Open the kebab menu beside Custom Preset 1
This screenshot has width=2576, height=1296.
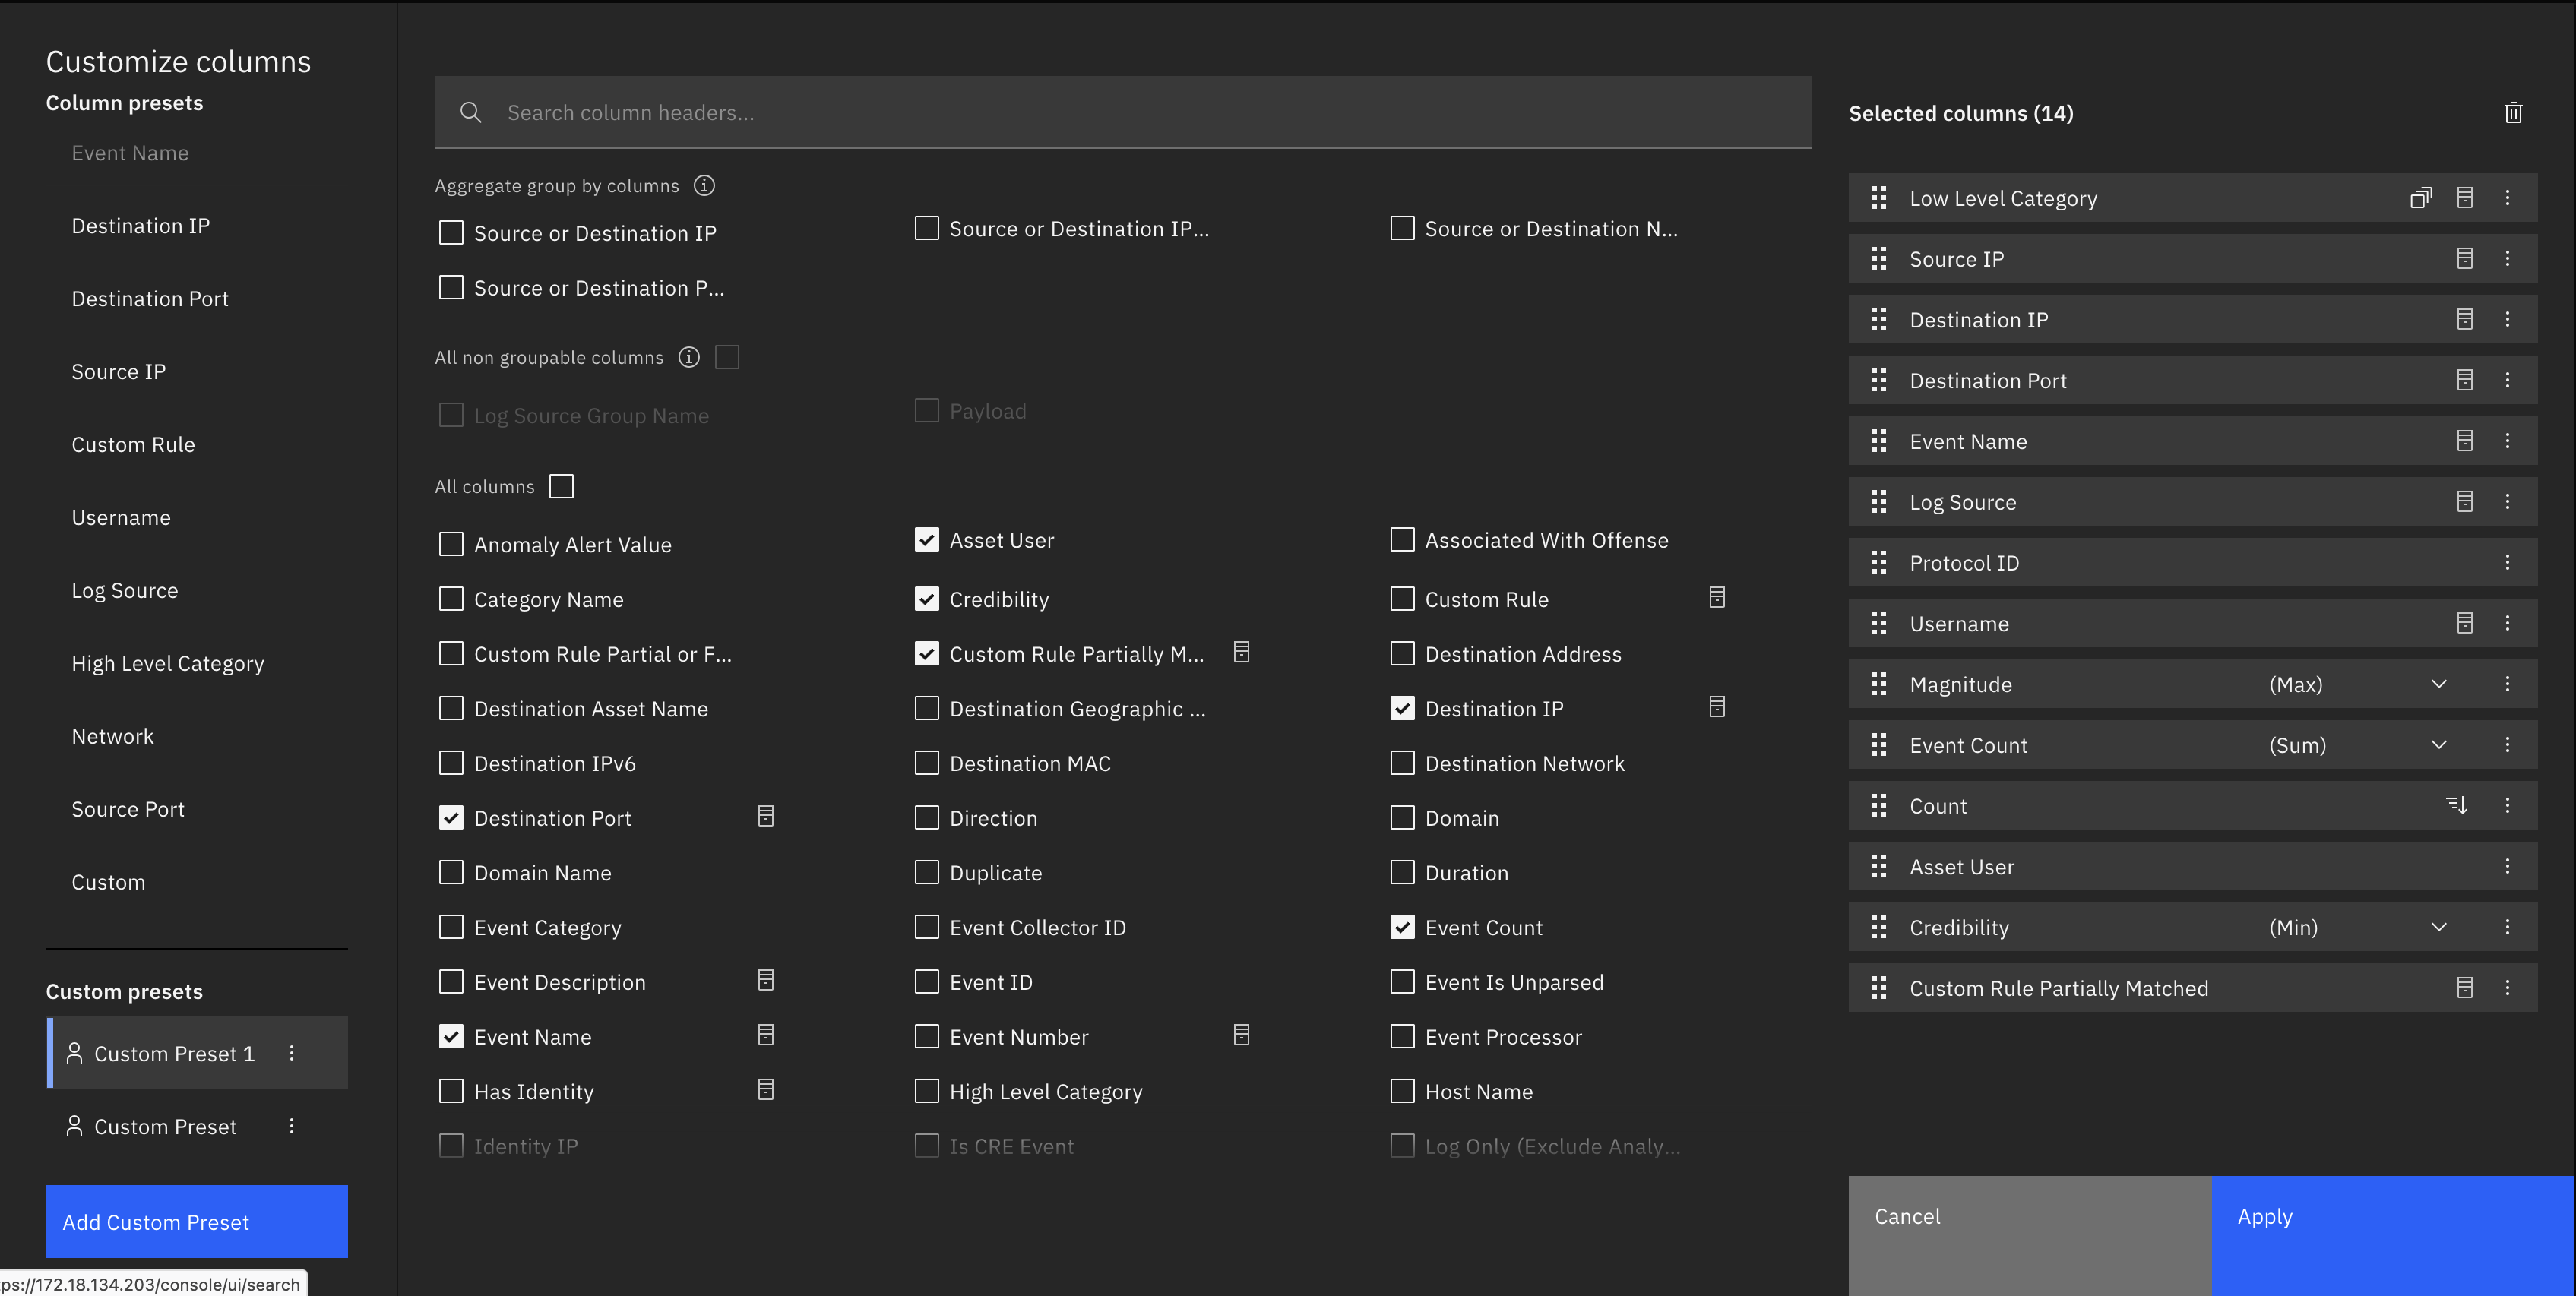pyautogui.click(x=291, y=1053)
